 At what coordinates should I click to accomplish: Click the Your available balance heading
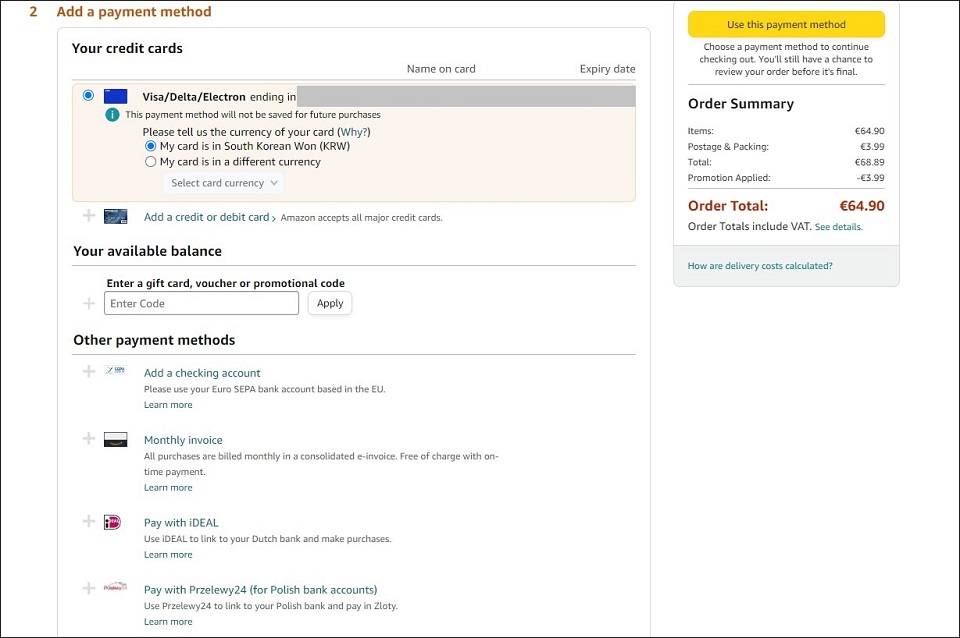point(148,251)
